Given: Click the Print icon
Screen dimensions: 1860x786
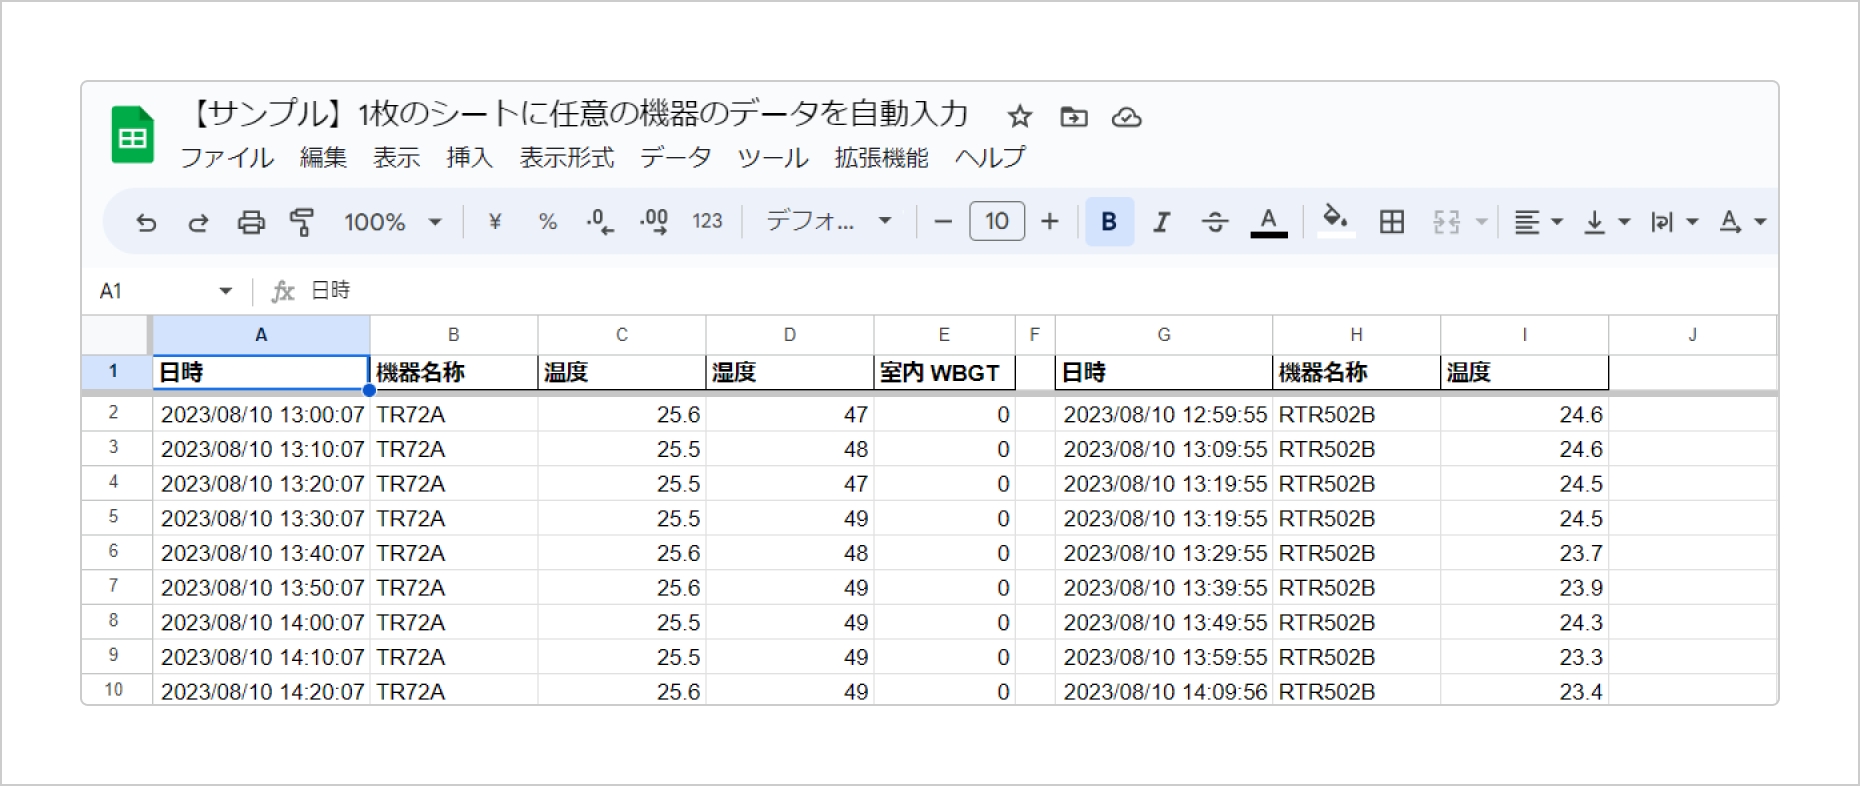Looking at the screenshot, I should point(251,222).
